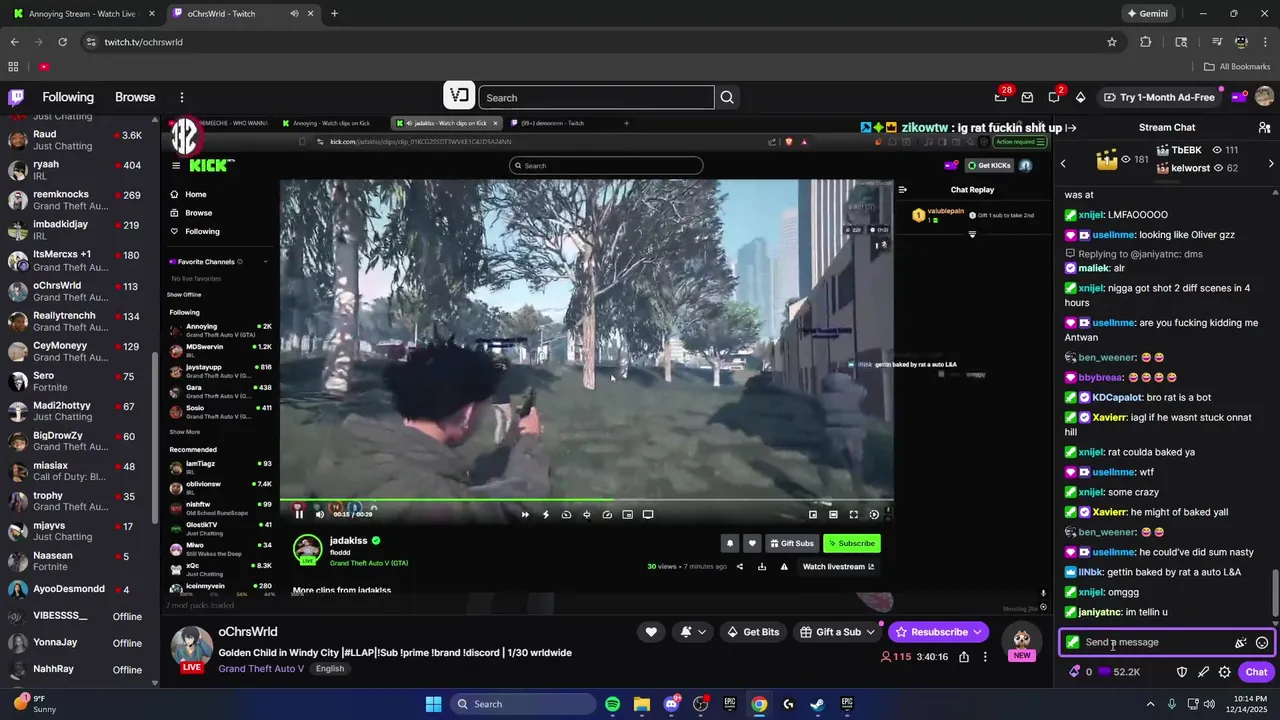Click the Get Bits diamond in top bar
The width and height of the screenshot is (1280, 720).
point(1080,97)
